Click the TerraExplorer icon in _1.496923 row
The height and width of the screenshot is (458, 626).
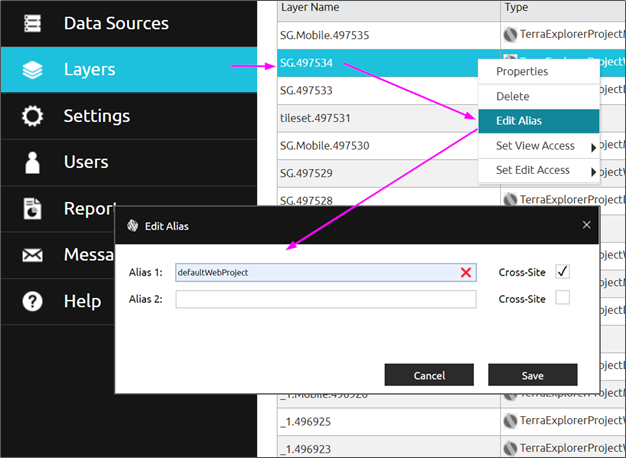coord(510,448)
